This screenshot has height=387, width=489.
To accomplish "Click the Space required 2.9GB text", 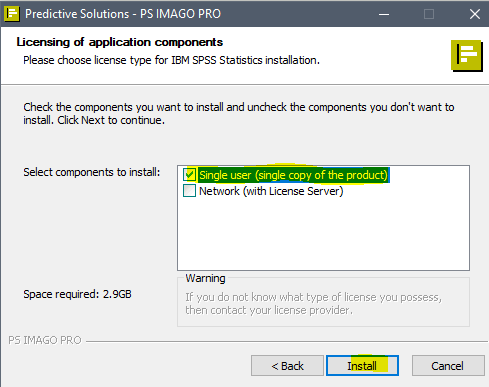I will (x=77, y=294).
